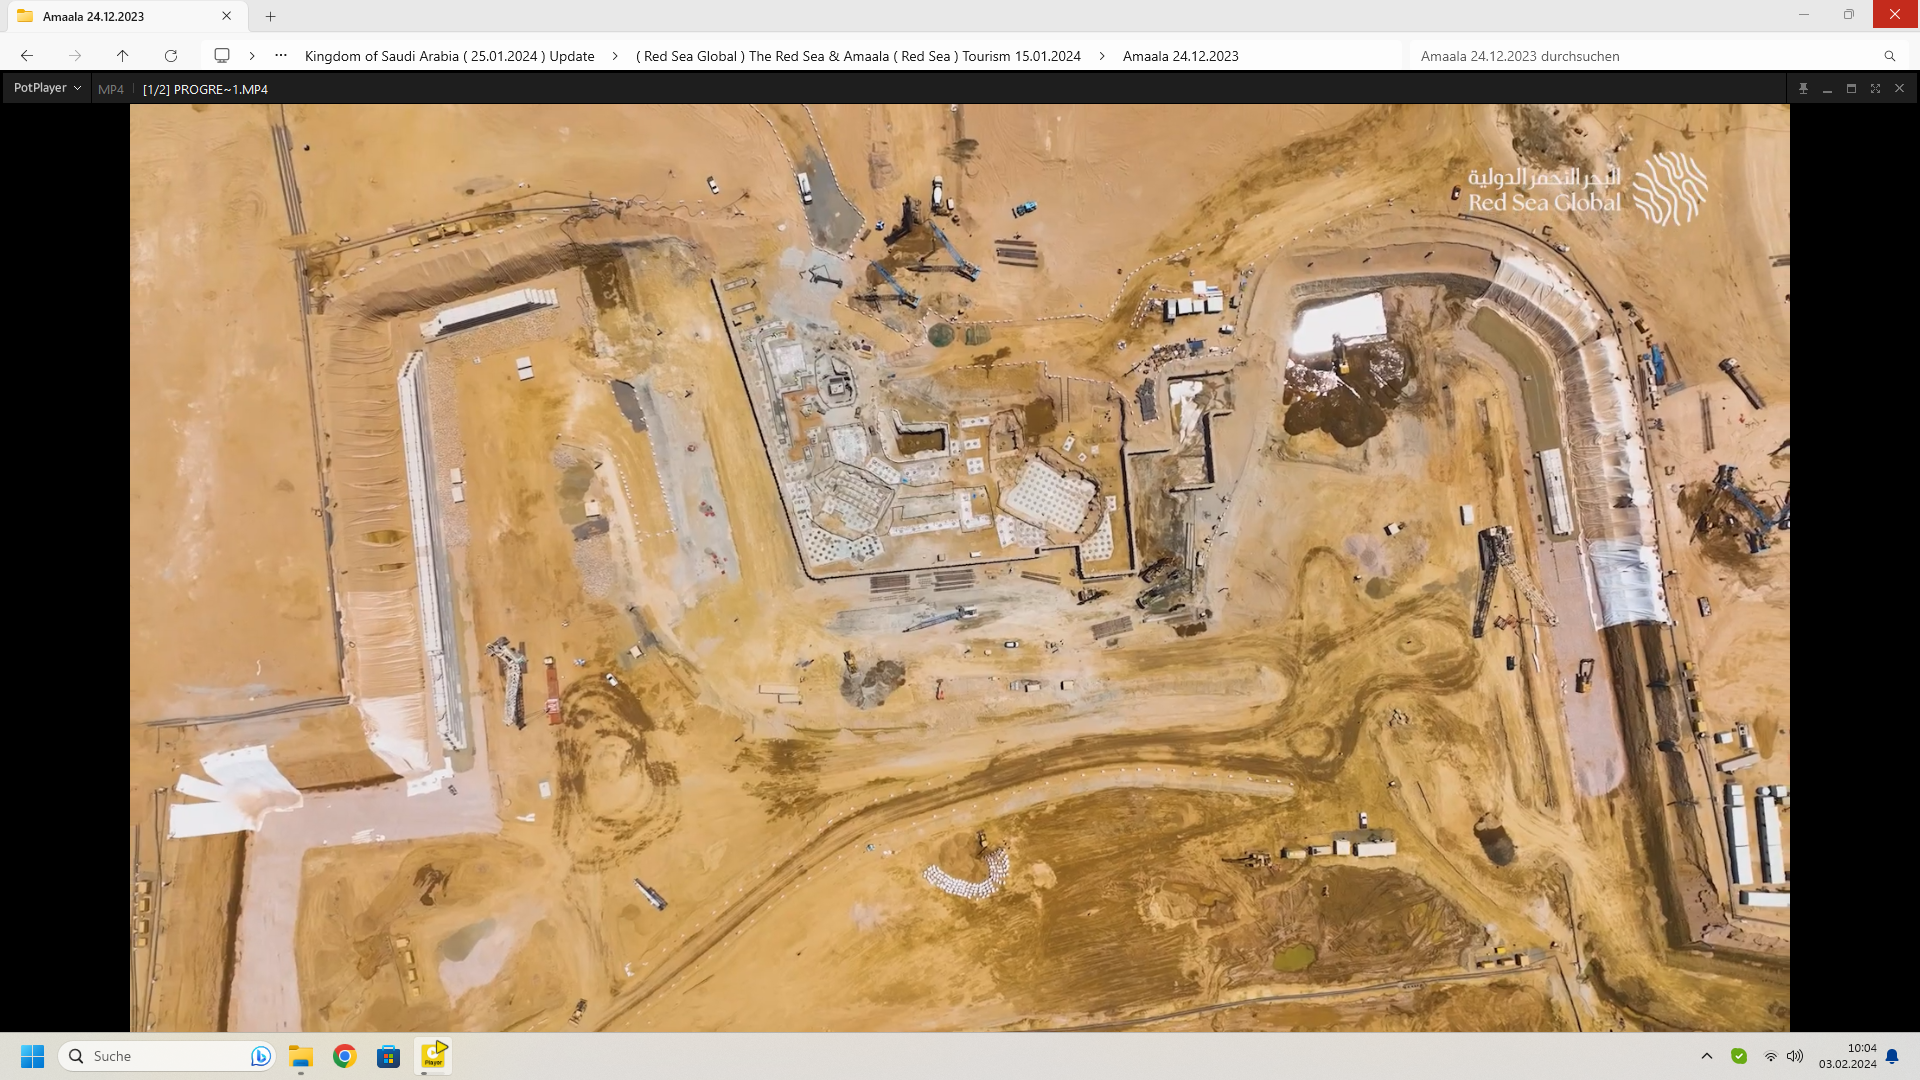This screenshot has width=1920, height=1080.
Task: Open Microsoft Store from taskbar
Action: (389, 1056)
